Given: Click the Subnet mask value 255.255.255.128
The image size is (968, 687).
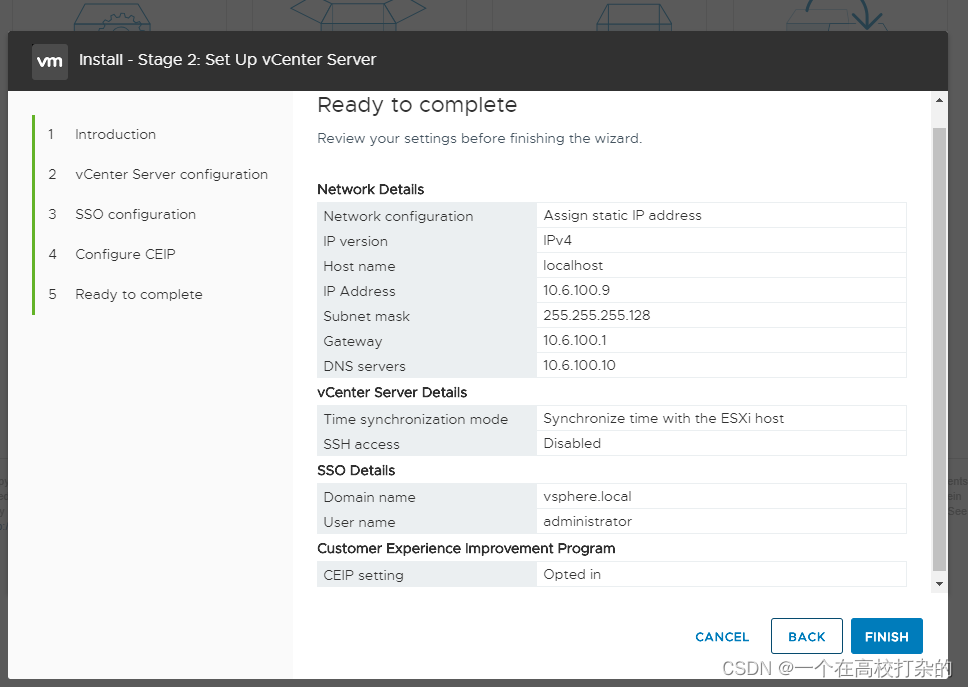Looking at the screenshot, I should 599,315.
